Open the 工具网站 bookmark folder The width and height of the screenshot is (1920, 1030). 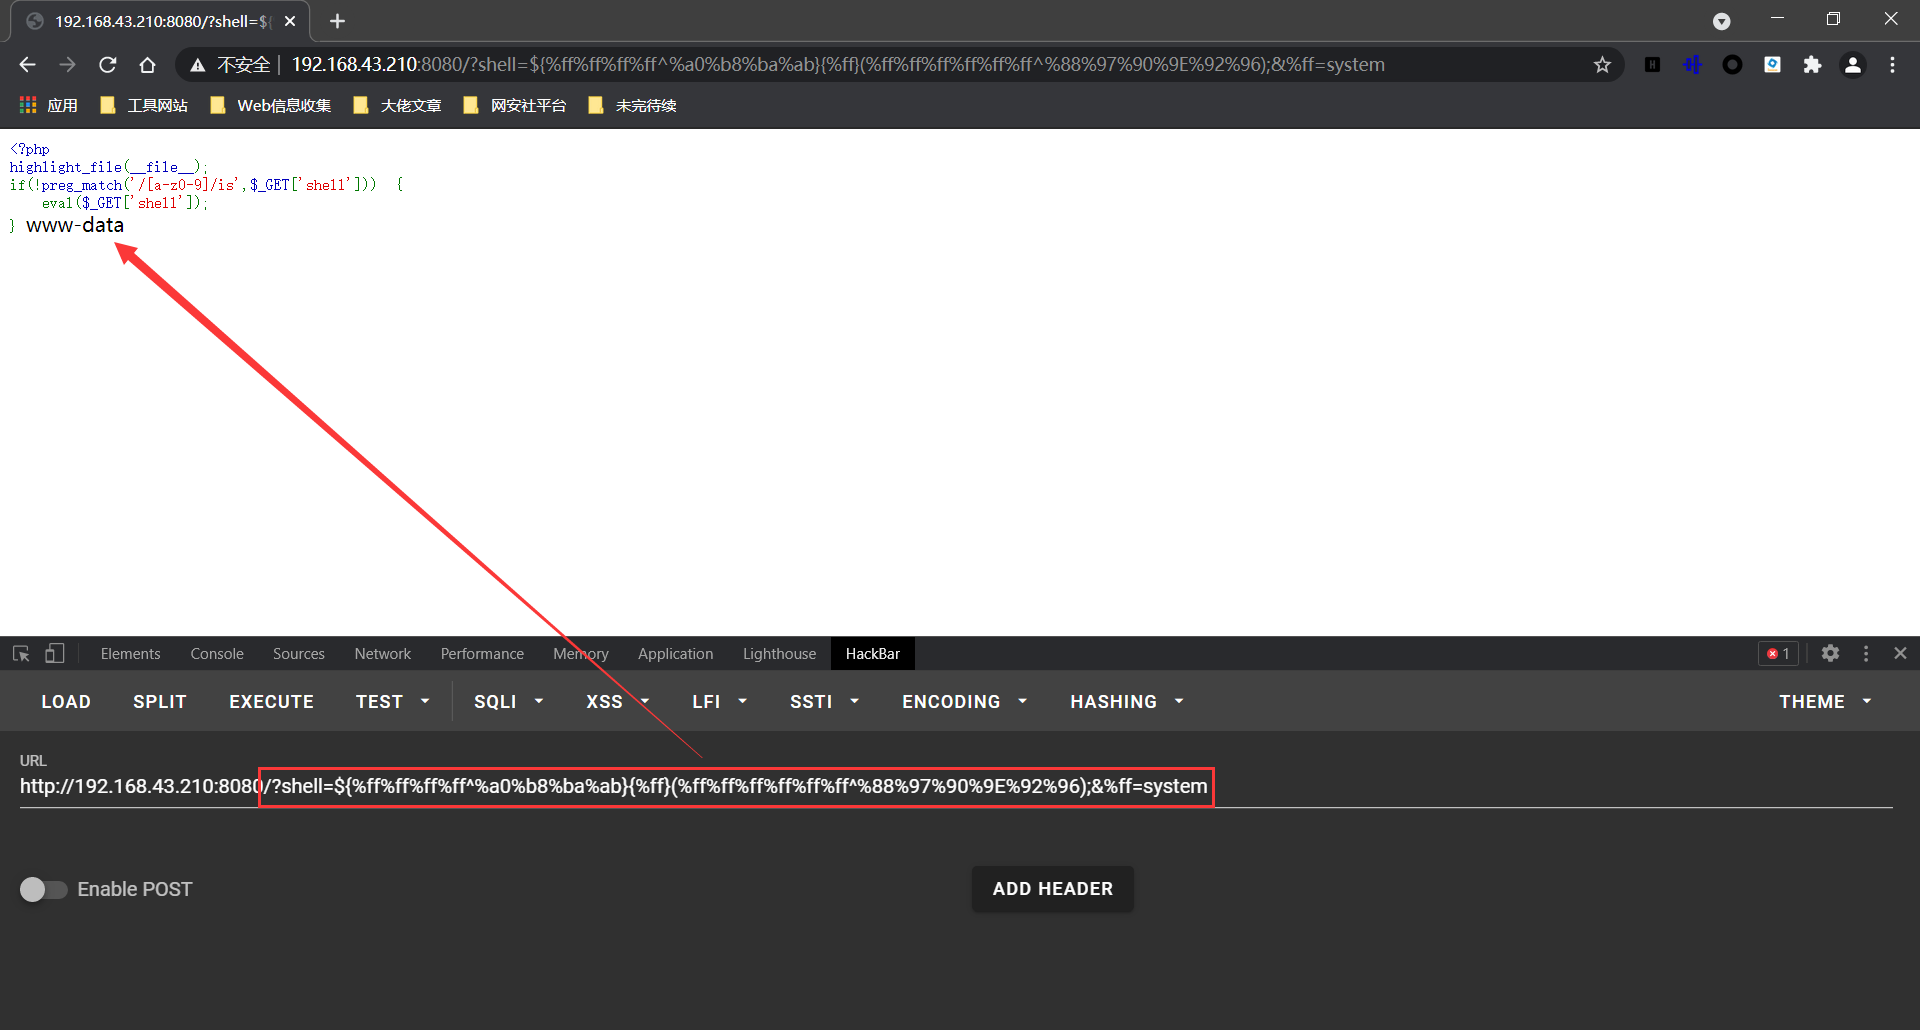click(144, 105)
